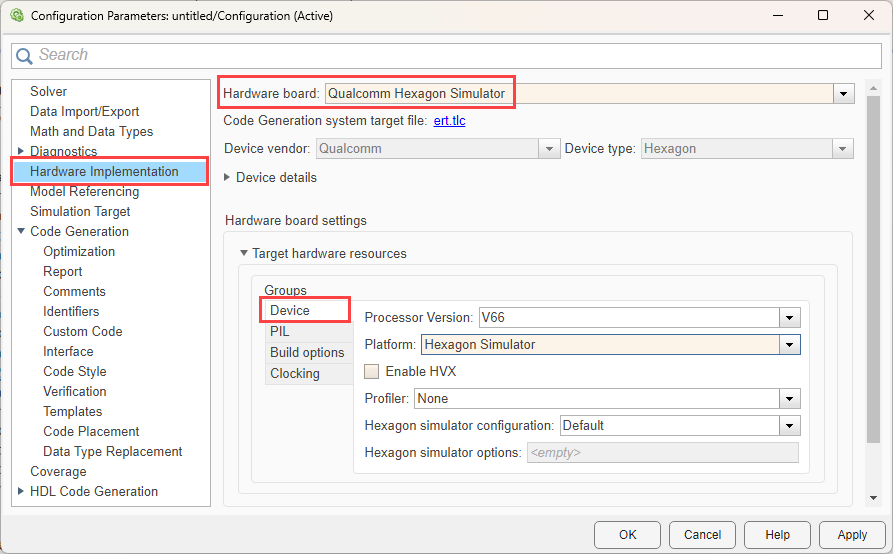Open the Processor Version dropdown
This screenshot has width=893, height=554.
coord(790,318)
